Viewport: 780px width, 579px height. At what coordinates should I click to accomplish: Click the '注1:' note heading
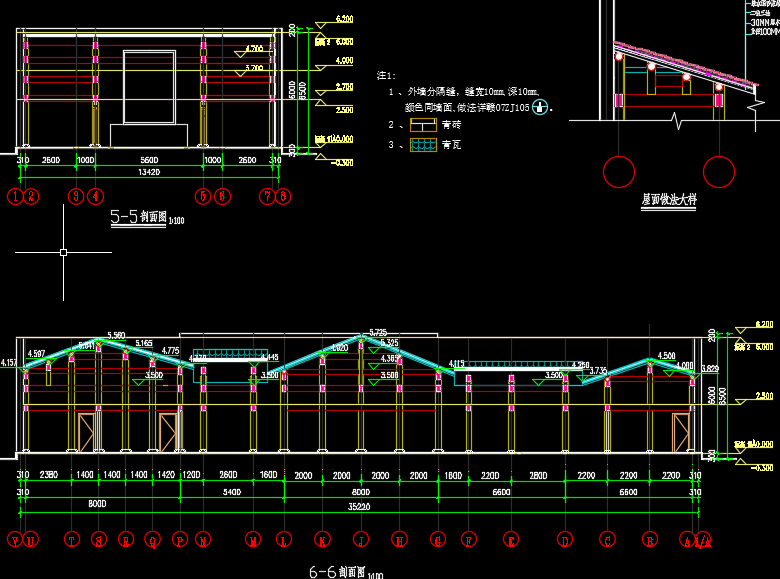[386, 76]
